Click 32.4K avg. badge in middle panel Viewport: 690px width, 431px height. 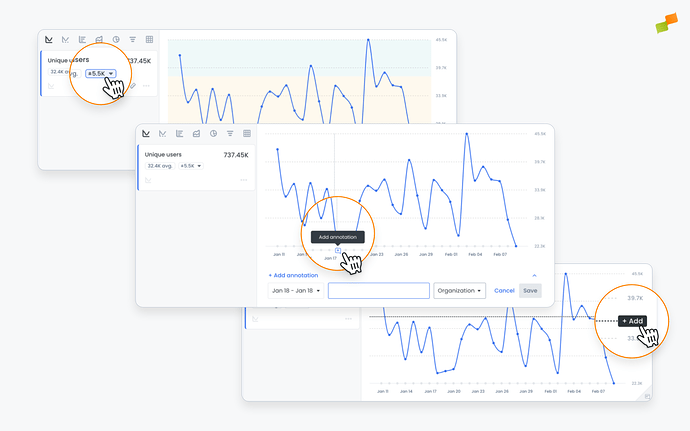(x=160, y=166)
